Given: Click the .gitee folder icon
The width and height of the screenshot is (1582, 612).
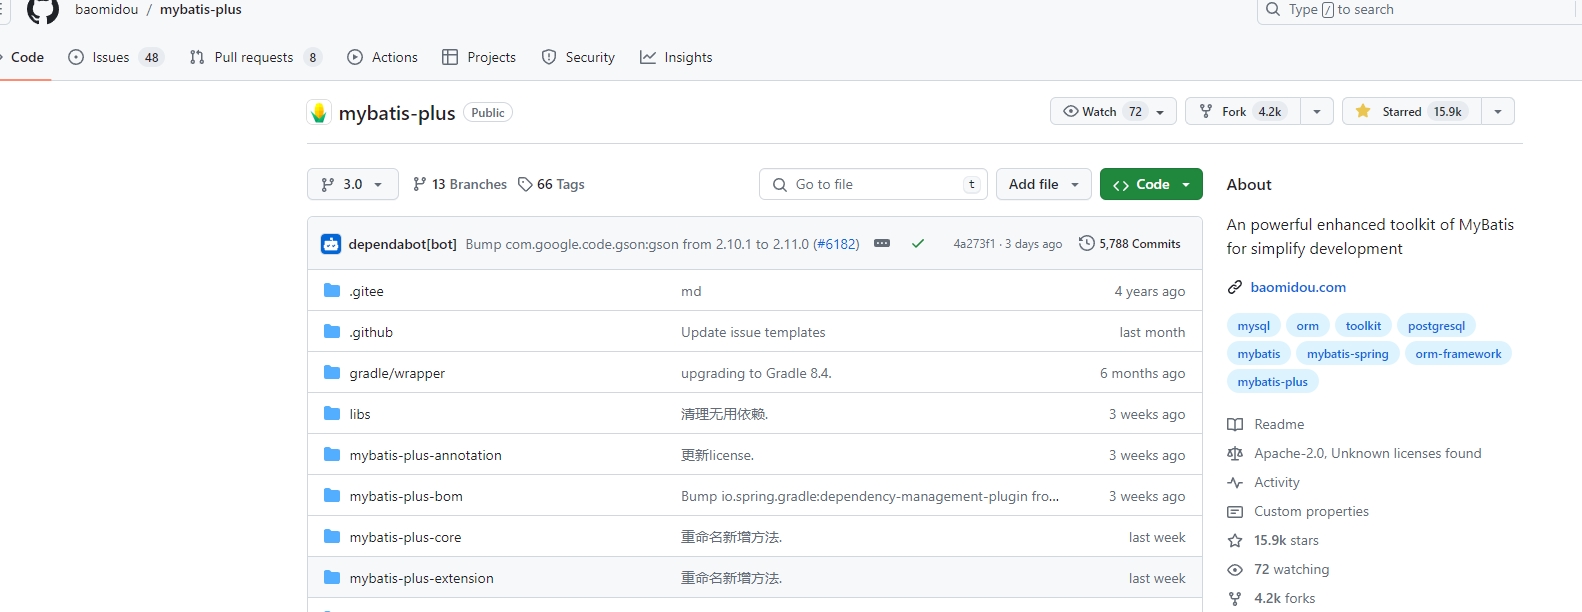Looking at the screenshot, I should 332,291.
